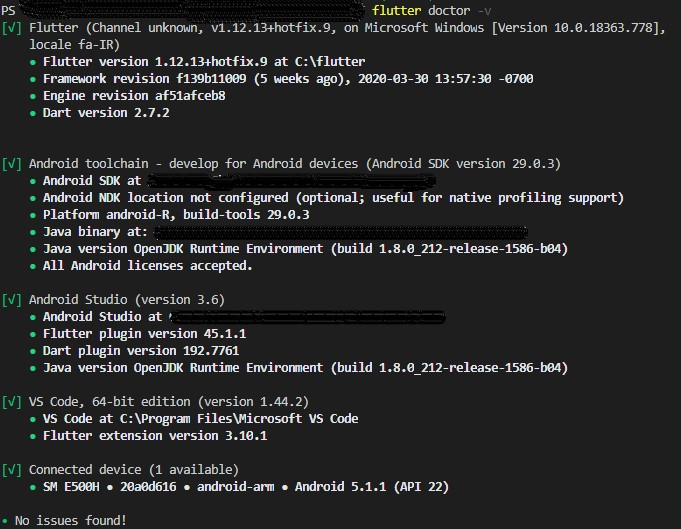
Task: Click the checkmark beside VS Code
Action: coord(12,402)
